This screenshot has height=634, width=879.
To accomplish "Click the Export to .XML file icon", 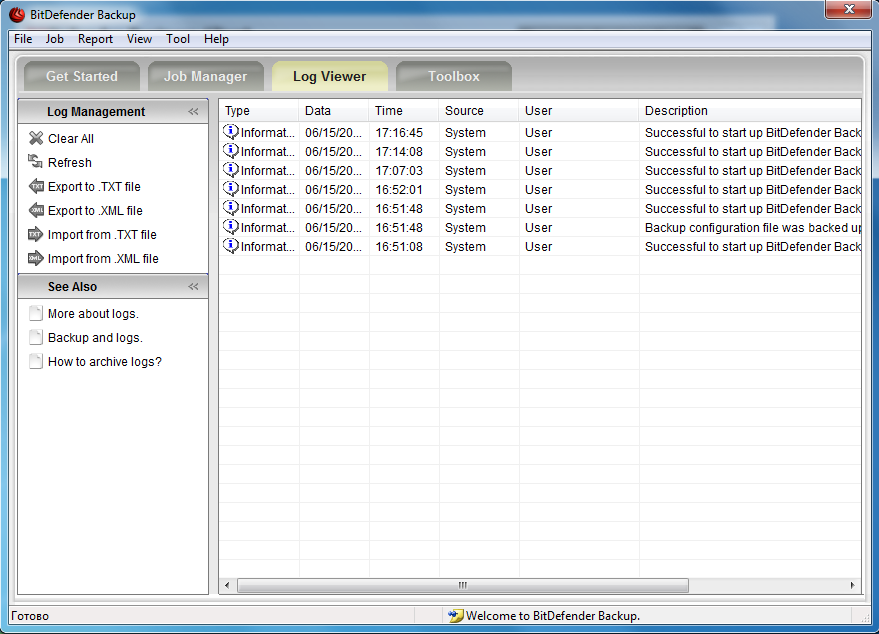I will pos(36,210).
